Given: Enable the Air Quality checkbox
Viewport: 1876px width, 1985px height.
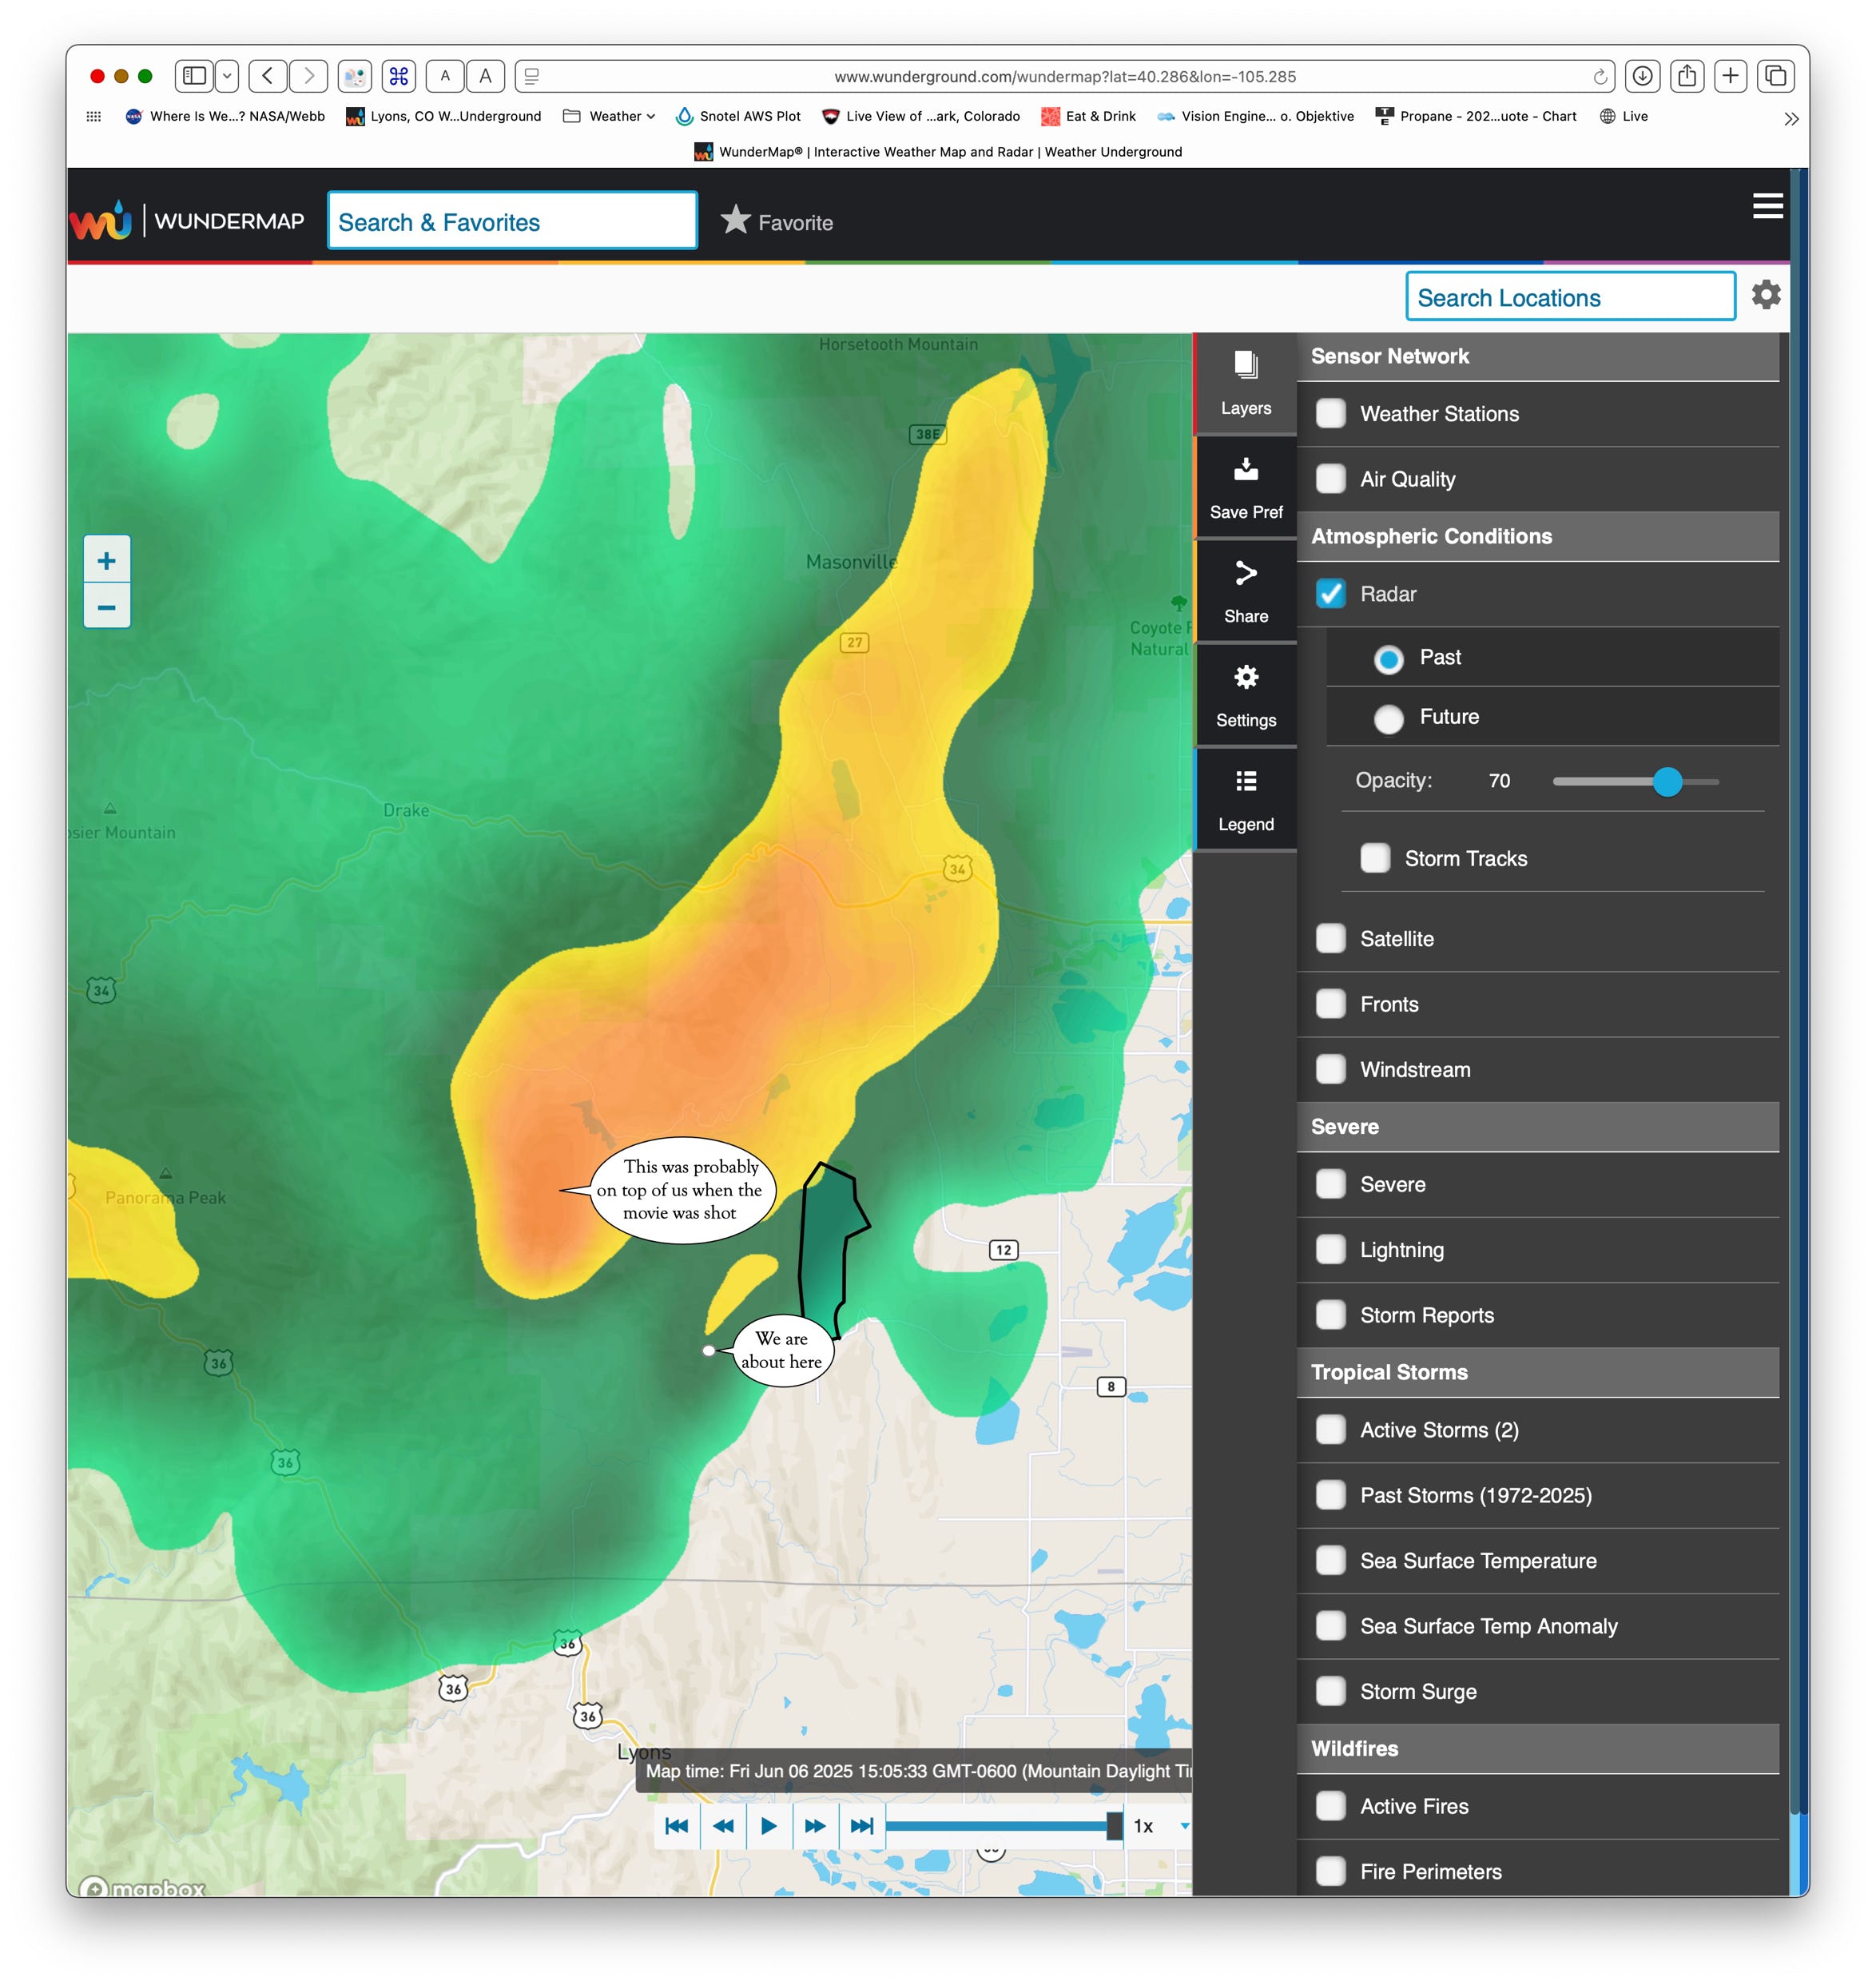Looking at the screenshot, I should click(1330, 478).
